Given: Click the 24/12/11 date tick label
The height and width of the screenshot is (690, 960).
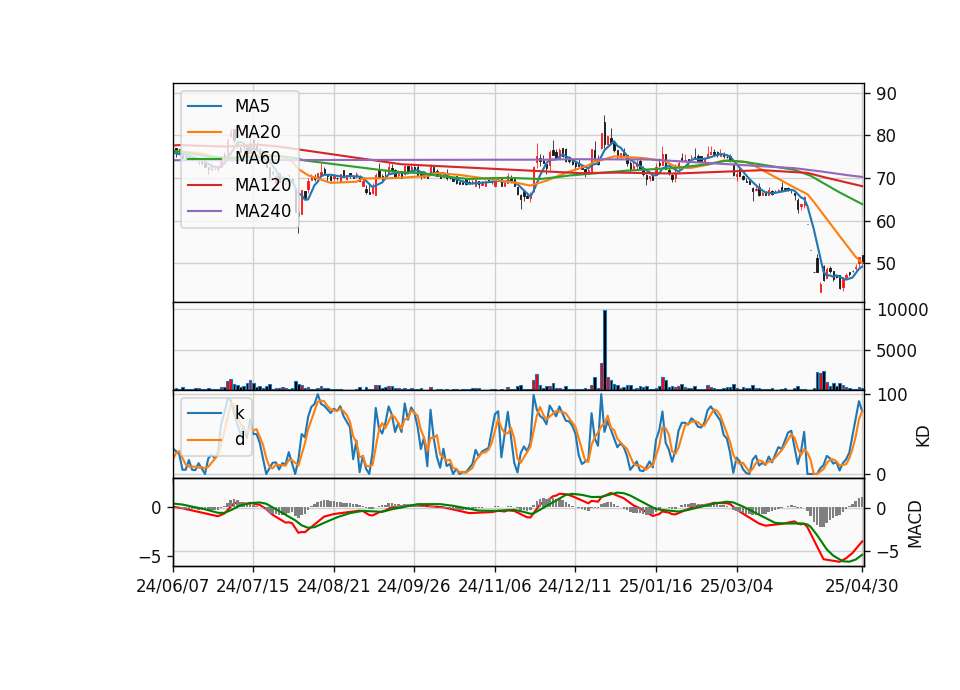Looking at the screenshot, I should [574, 586].
